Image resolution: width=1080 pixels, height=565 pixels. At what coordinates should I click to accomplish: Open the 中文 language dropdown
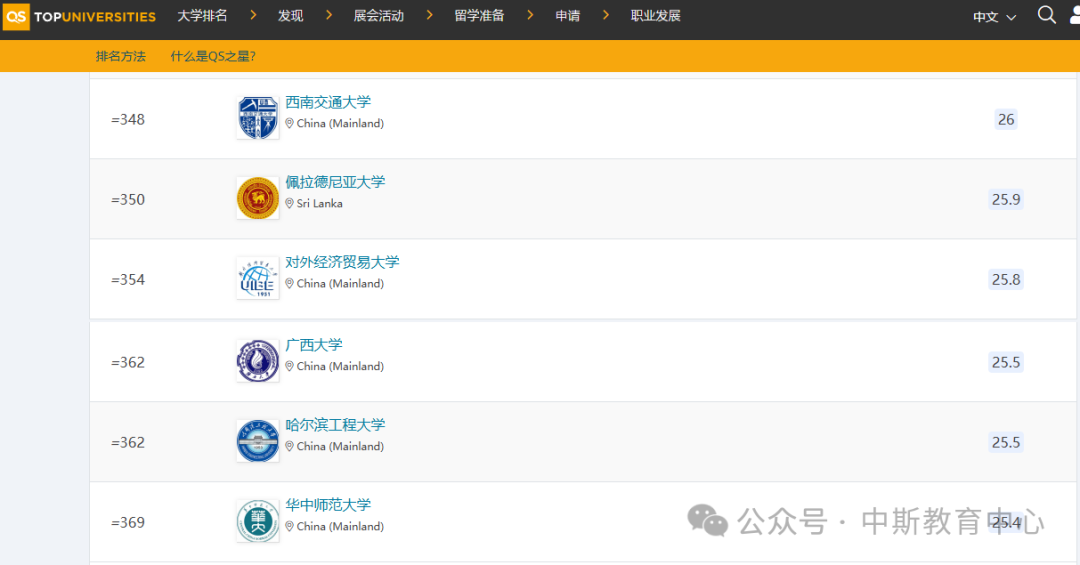tap(995, 17)
